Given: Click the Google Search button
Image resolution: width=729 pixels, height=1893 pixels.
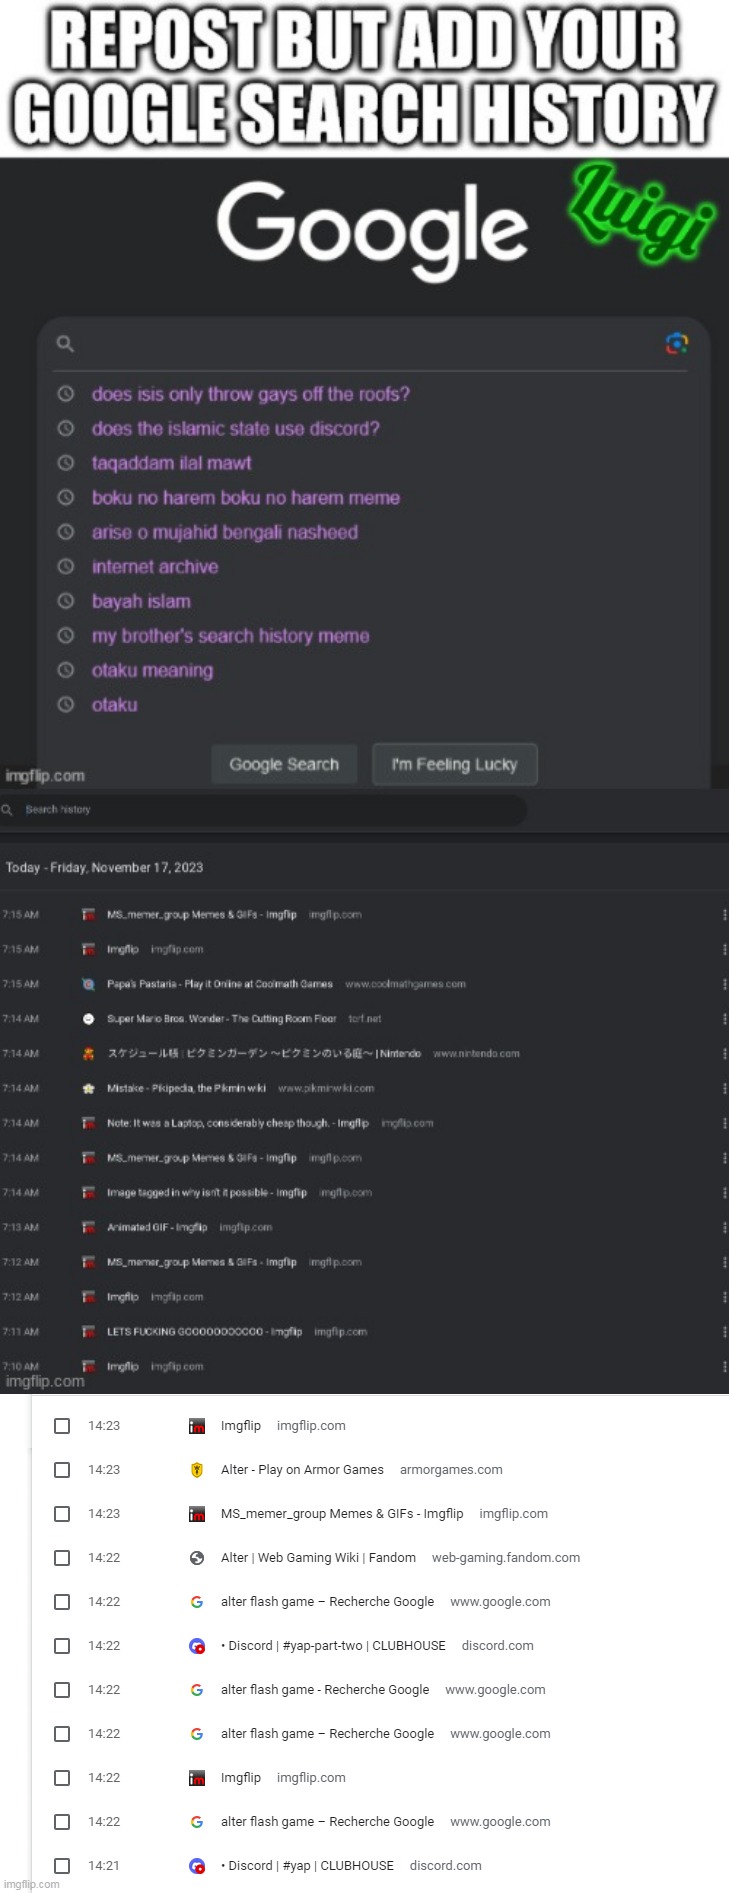Looking at the screenshot, I should pos(284,764).
